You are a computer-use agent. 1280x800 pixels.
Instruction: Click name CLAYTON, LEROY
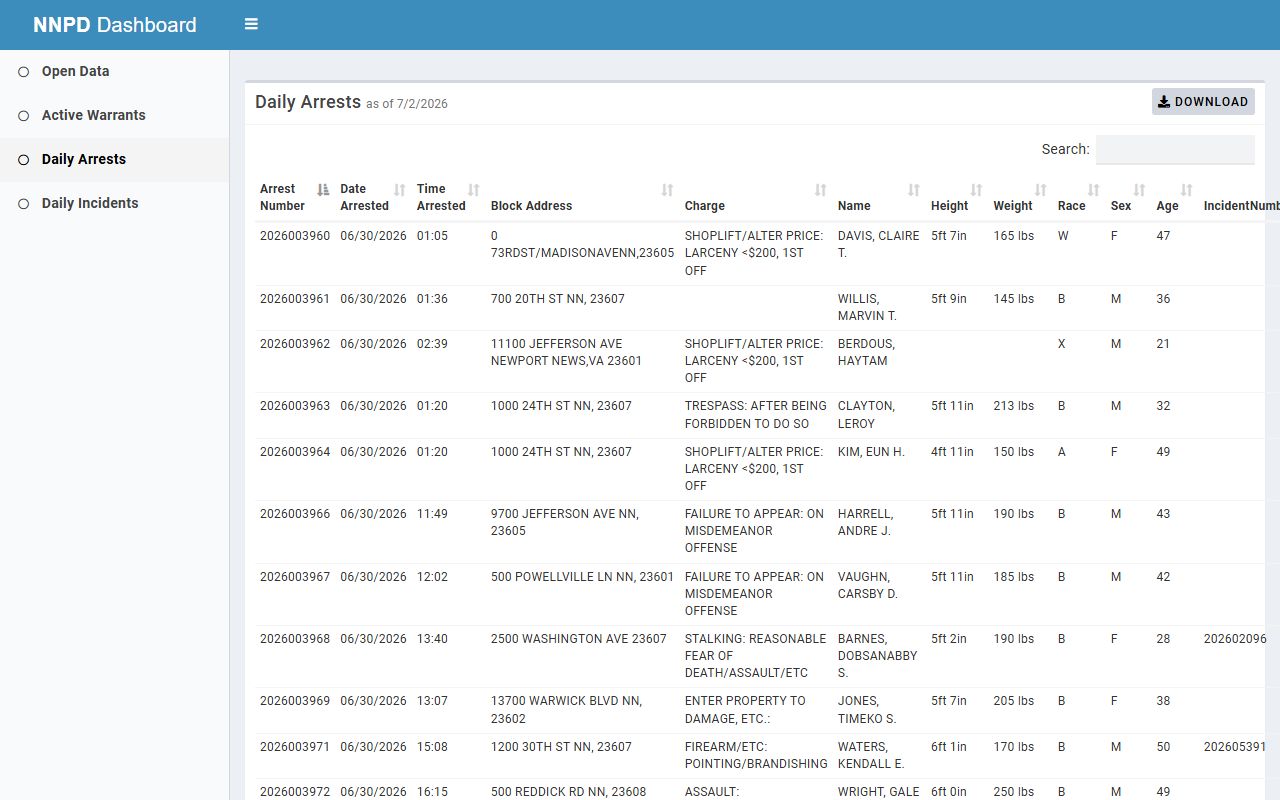click(866, 415)
